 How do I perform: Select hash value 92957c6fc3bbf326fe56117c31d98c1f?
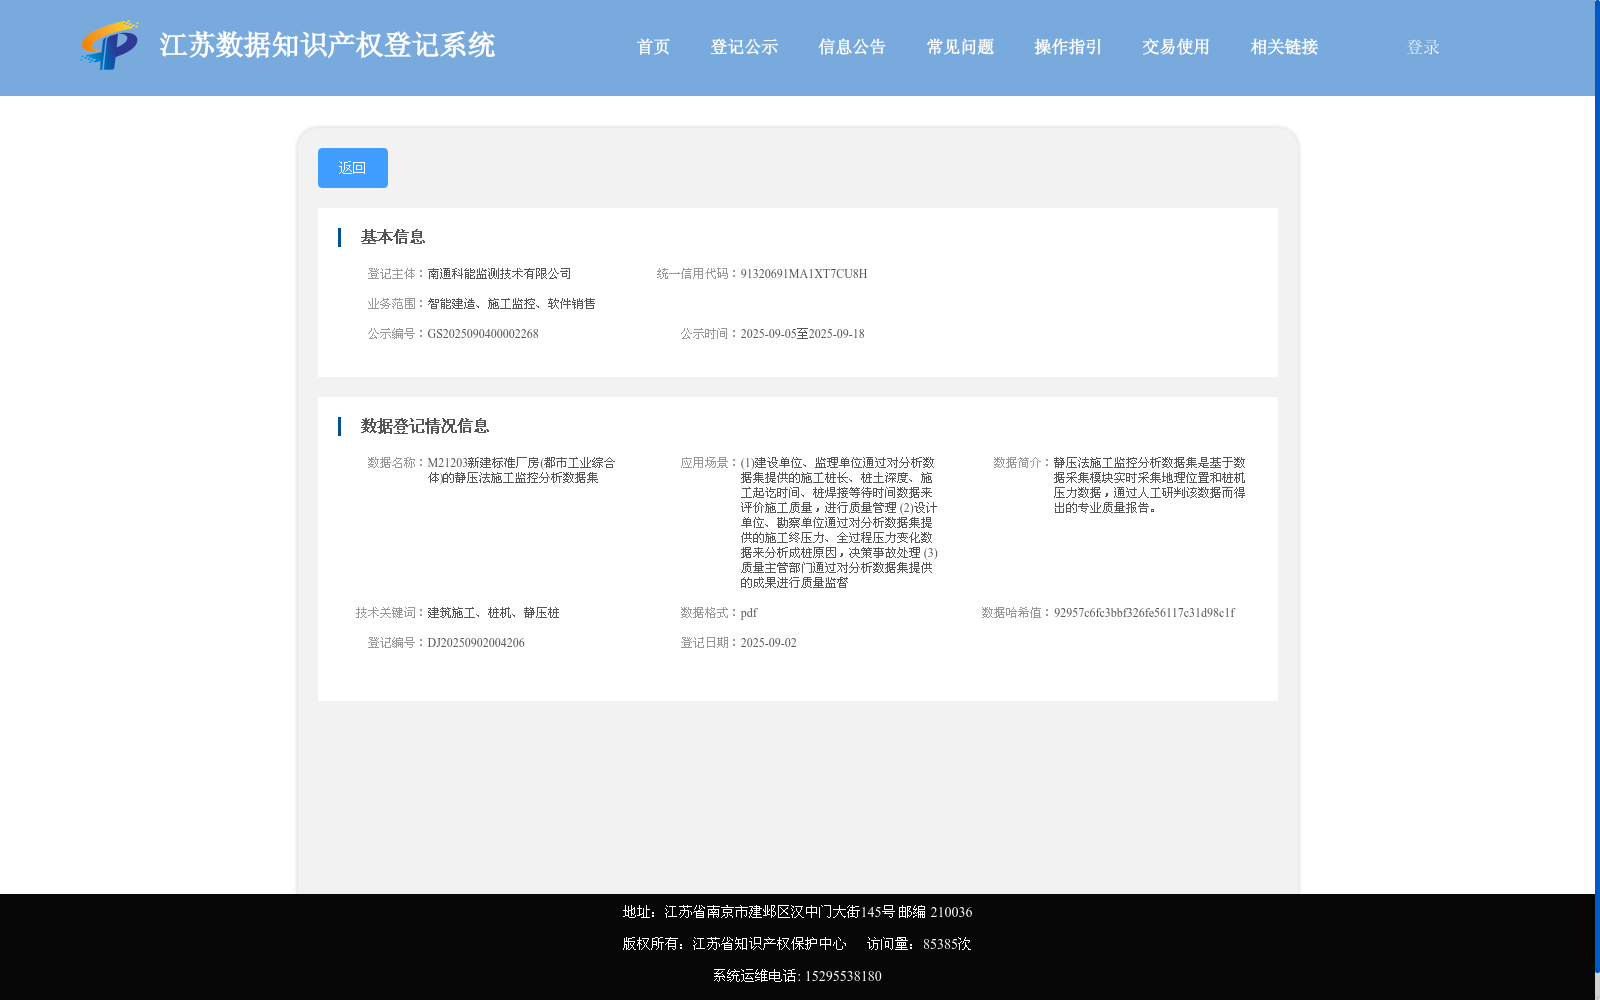click(x=1144, y=613)
